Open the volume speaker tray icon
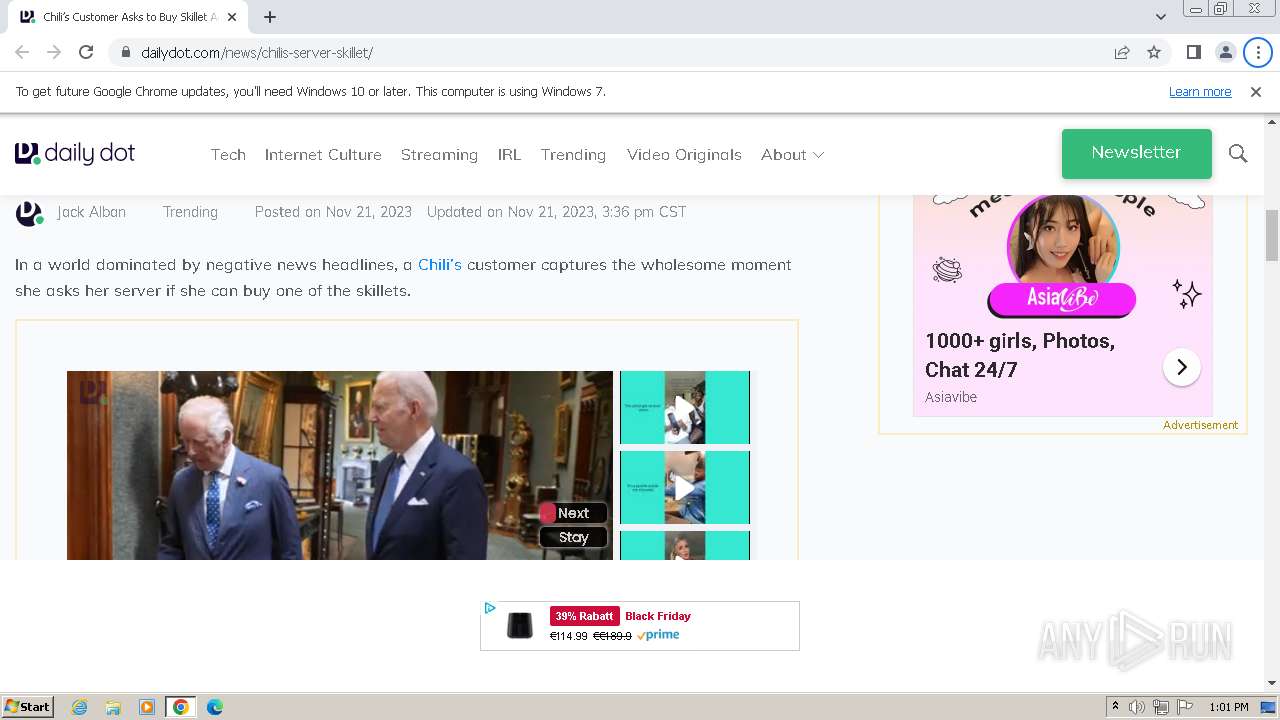This screenshot has height=720, width=1280. pyautogui.click(x=1137, y=707)
